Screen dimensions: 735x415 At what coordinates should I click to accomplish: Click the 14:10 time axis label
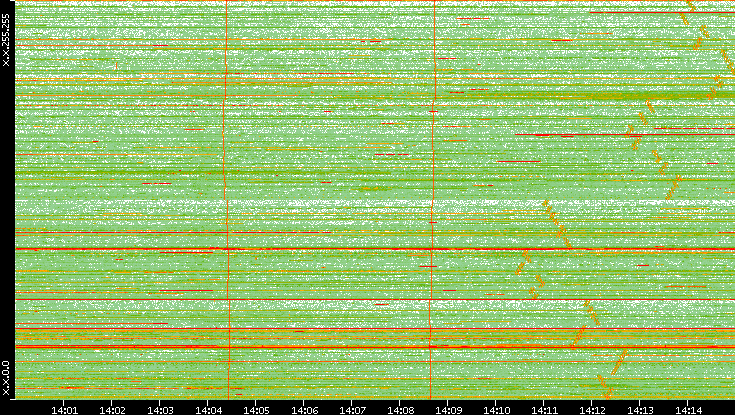(x=496, y=410)
